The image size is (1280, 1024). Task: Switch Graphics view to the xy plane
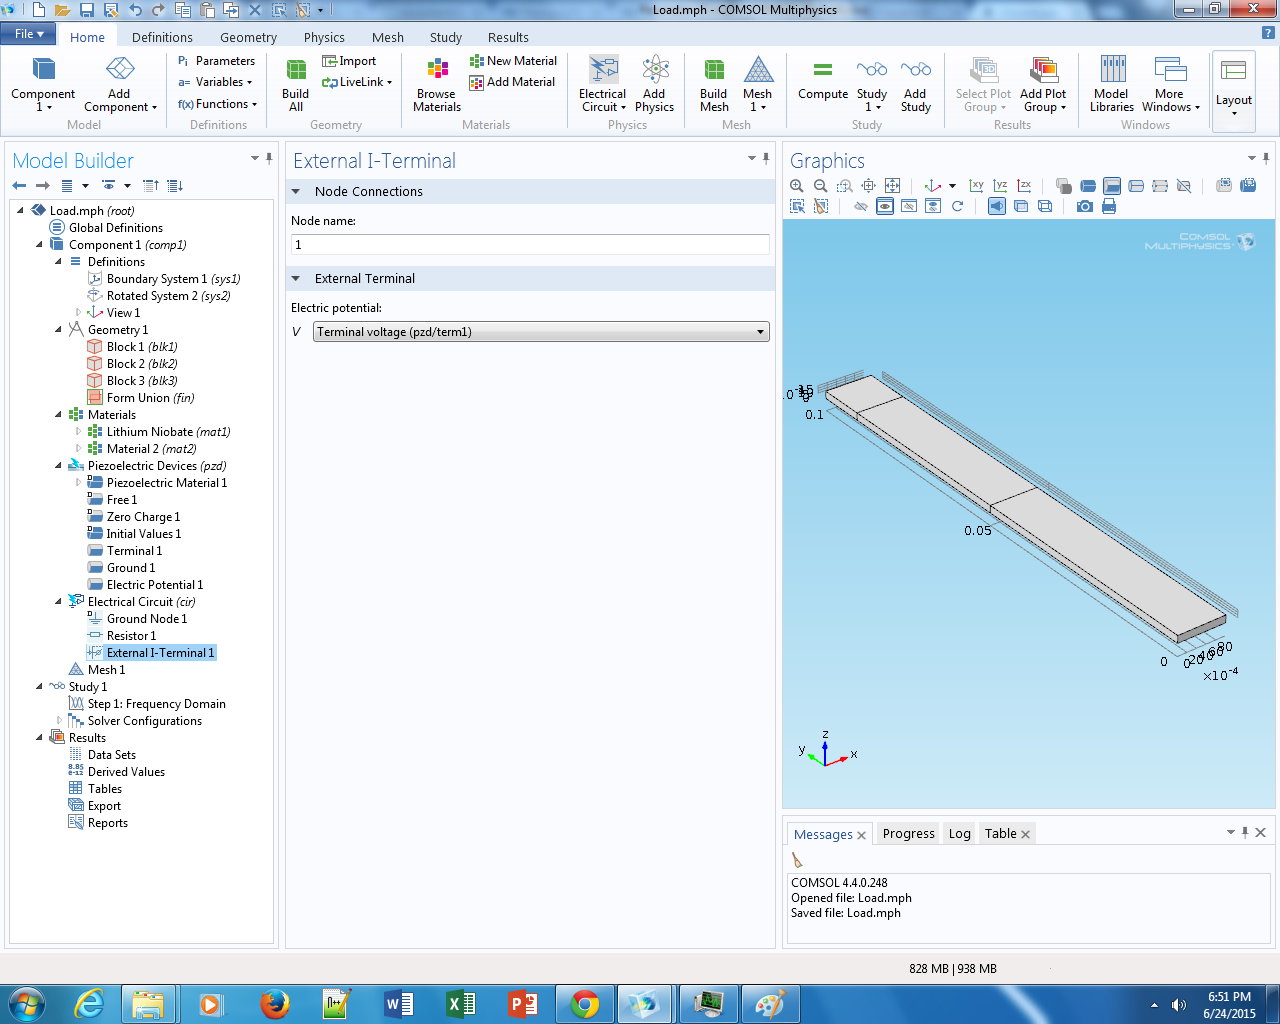click(976, 186)
